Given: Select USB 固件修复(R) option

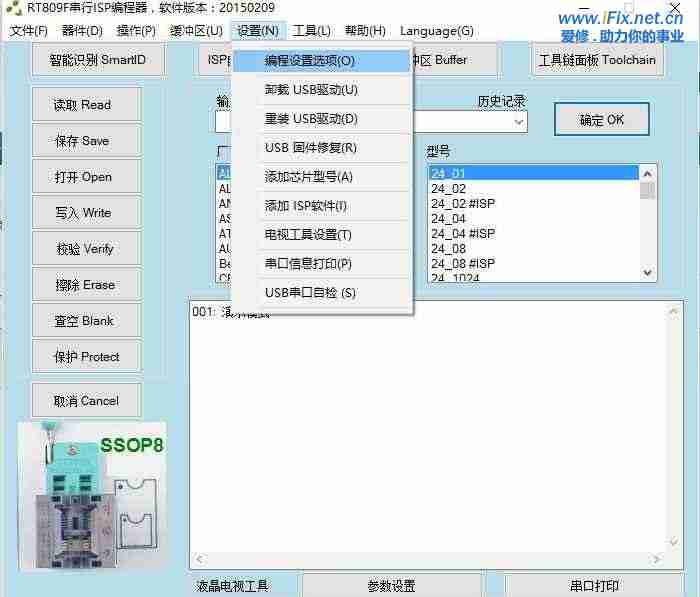Looking at the screenshot, I should [x=321, y=148].
